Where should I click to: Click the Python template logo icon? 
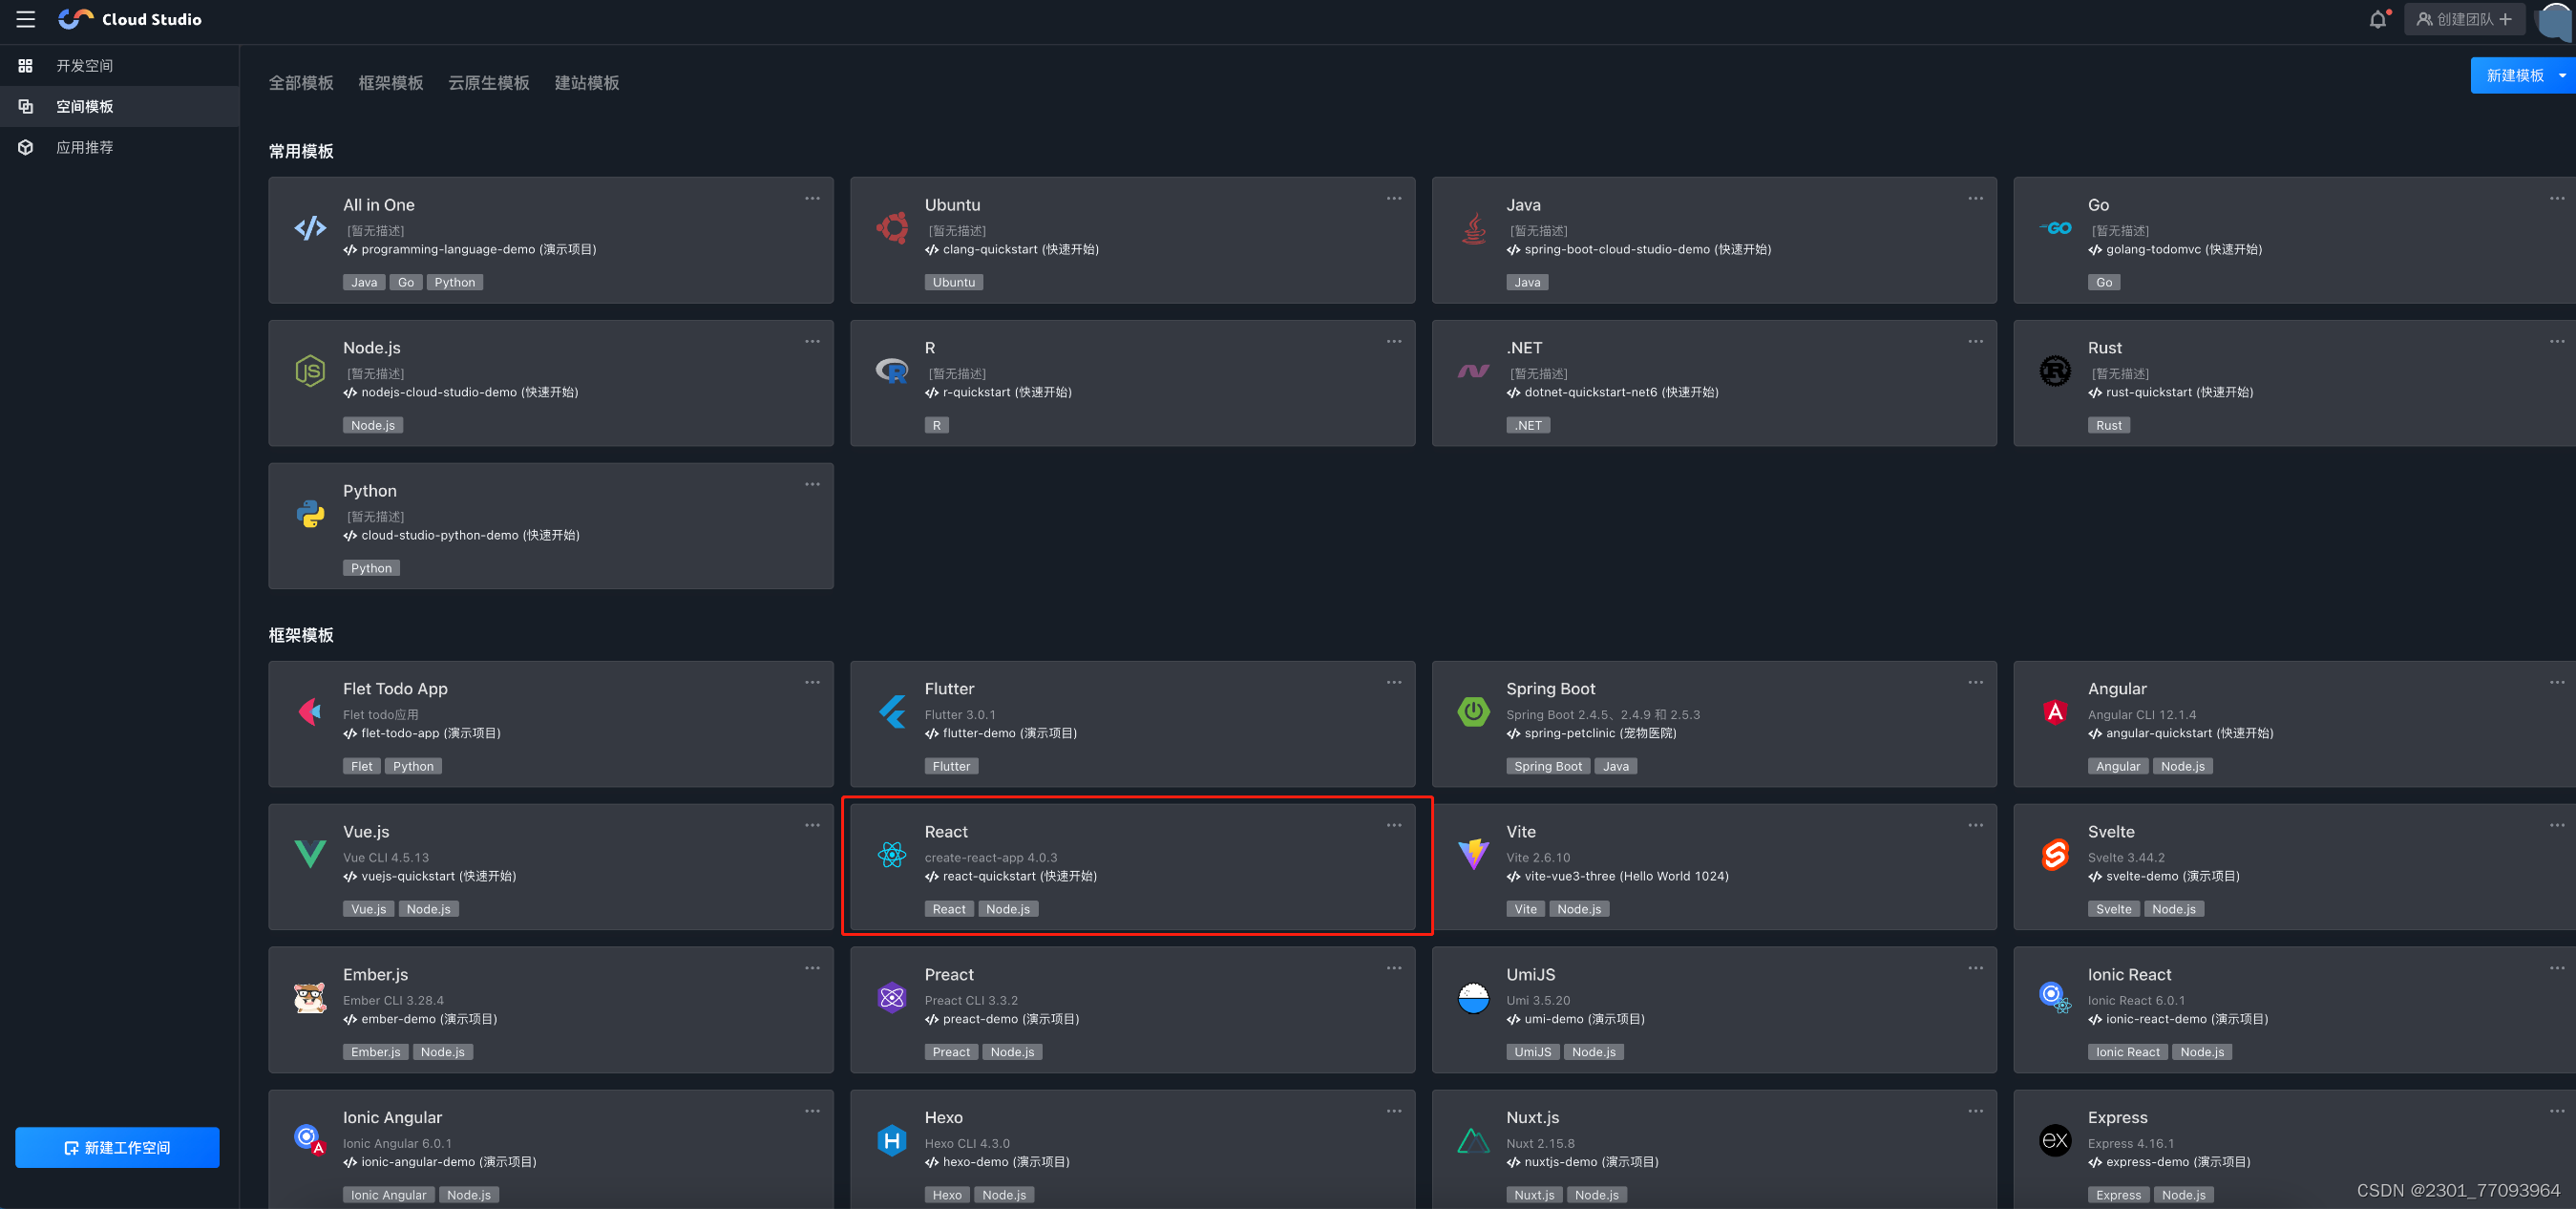pos(310,513)
